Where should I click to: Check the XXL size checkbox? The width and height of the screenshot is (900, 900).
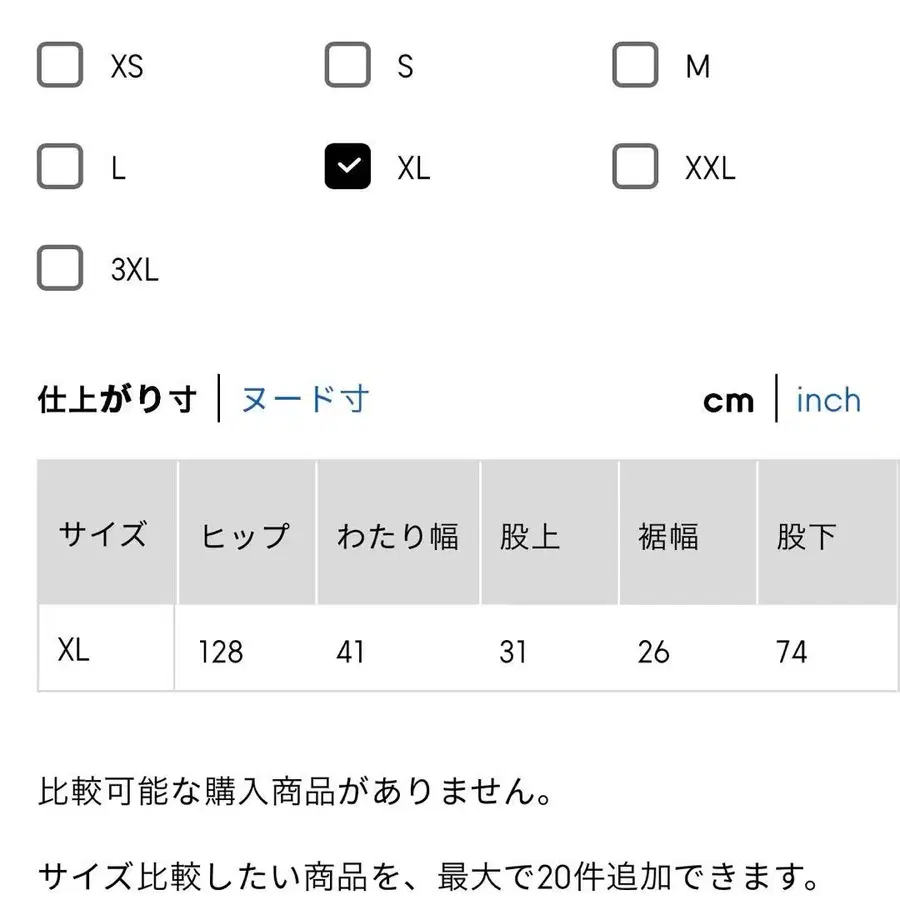click(634, 167)
